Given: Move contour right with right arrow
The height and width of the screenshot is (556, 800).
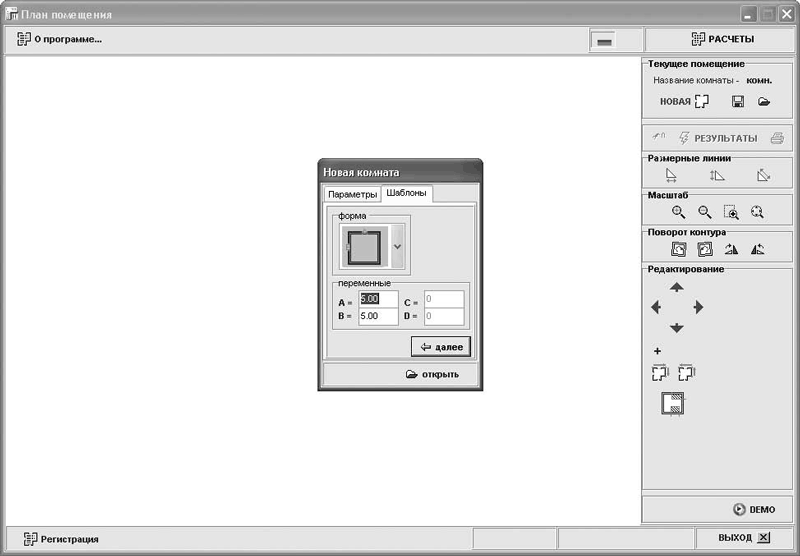Looking at the screenshot, I should coord(698,307).
